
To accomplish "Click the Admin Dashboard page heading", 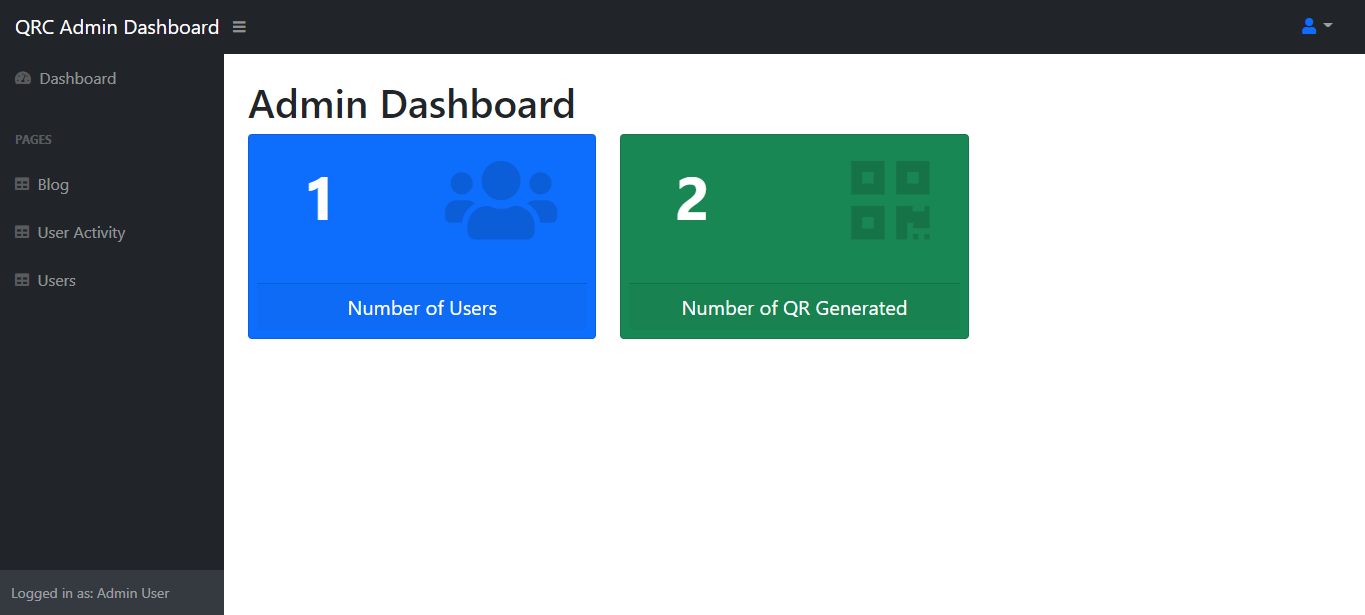I will [x=411, y=105].
